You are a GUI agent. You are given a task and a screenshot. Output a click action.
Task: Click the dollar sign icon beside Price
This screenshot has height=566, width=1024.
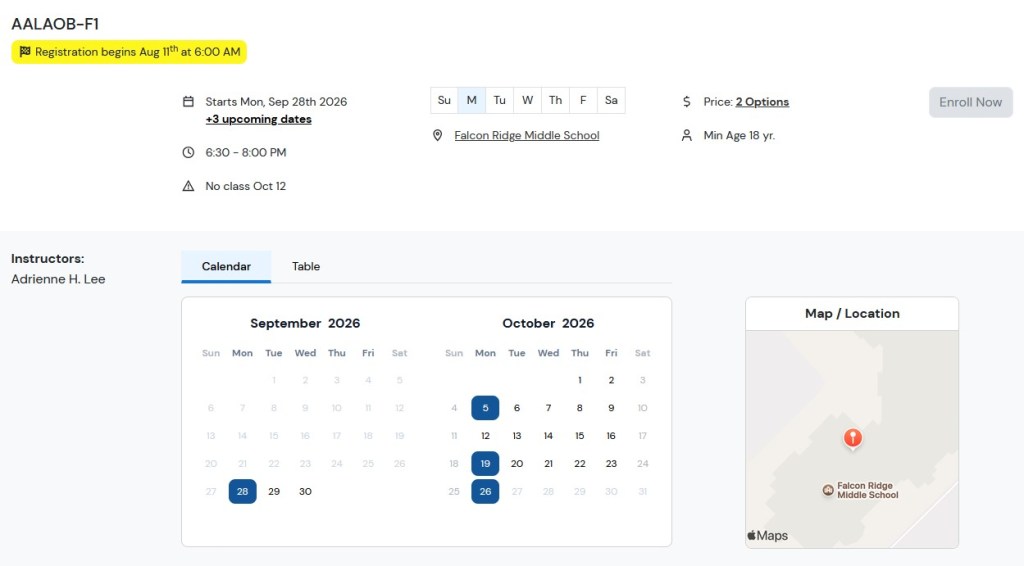coord(686,102)
